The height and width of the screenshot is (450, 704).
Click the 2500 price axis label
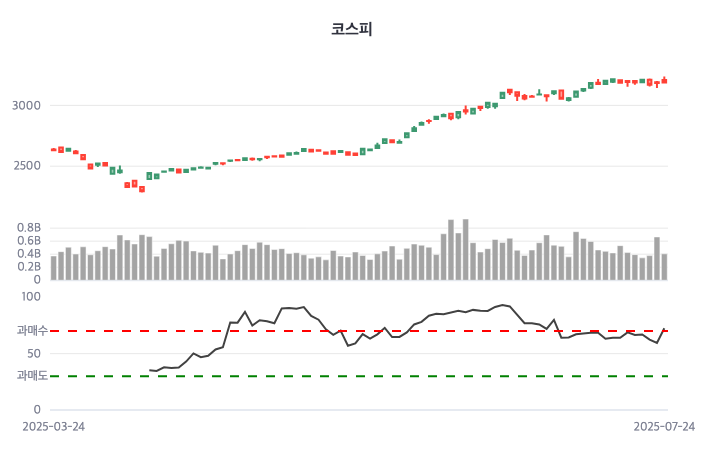click(x=28, y=166)
